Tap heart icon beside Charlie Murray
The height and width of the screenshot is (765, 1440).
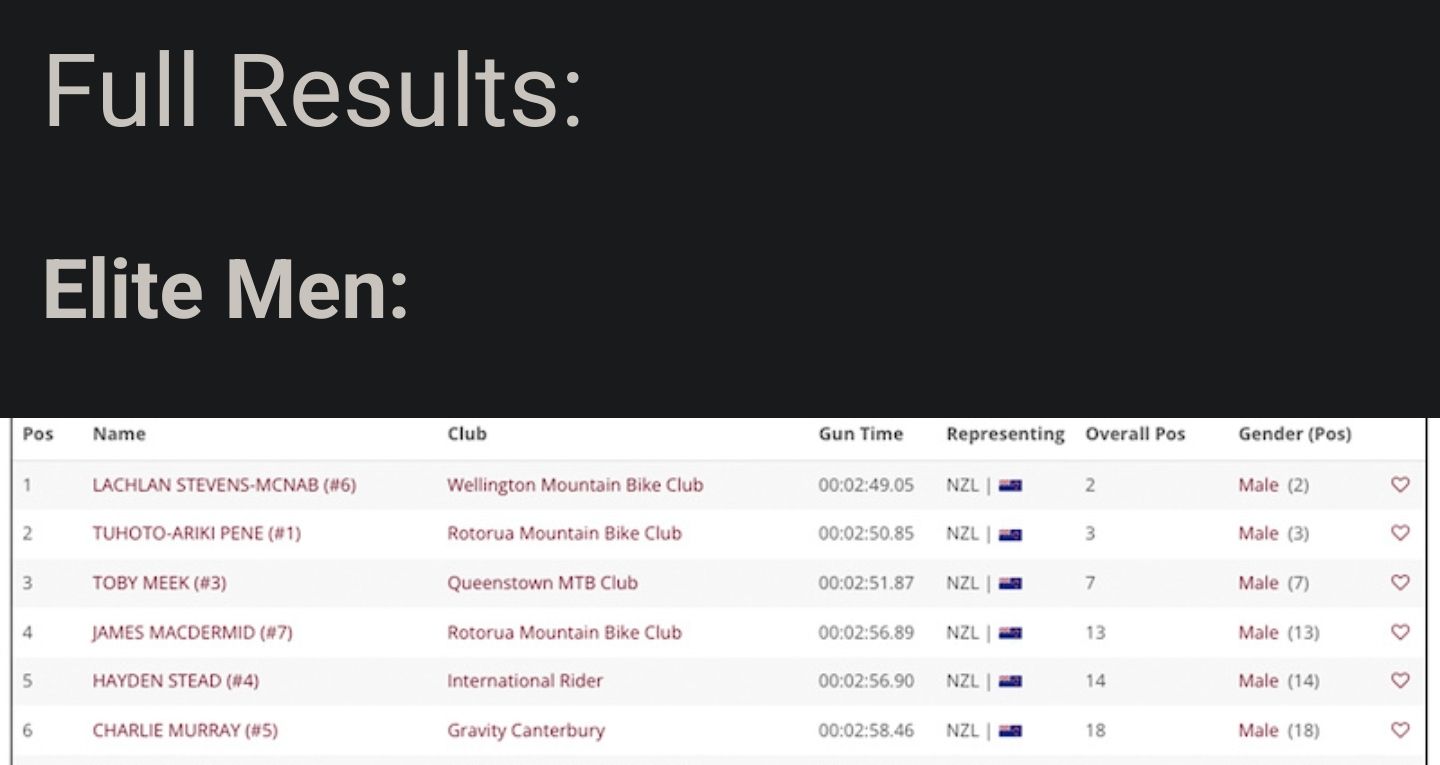click(1400, 730)
